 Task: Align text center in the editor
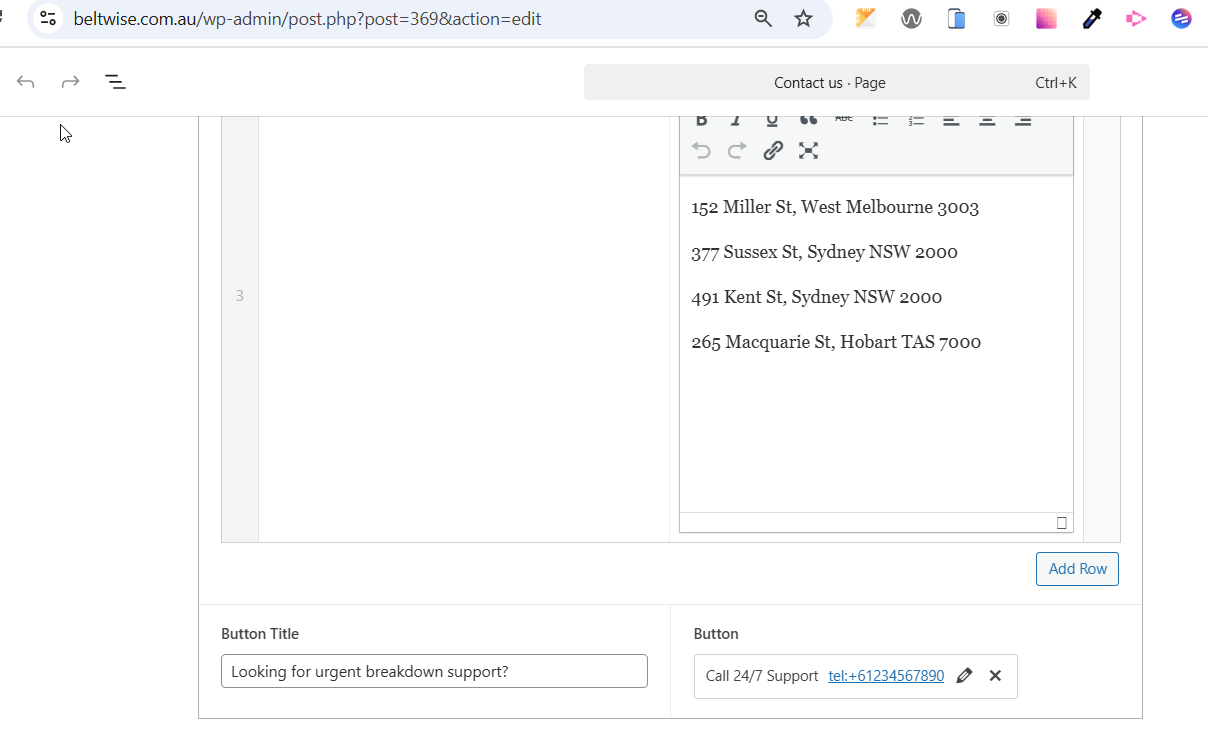[x=987, y=120]
